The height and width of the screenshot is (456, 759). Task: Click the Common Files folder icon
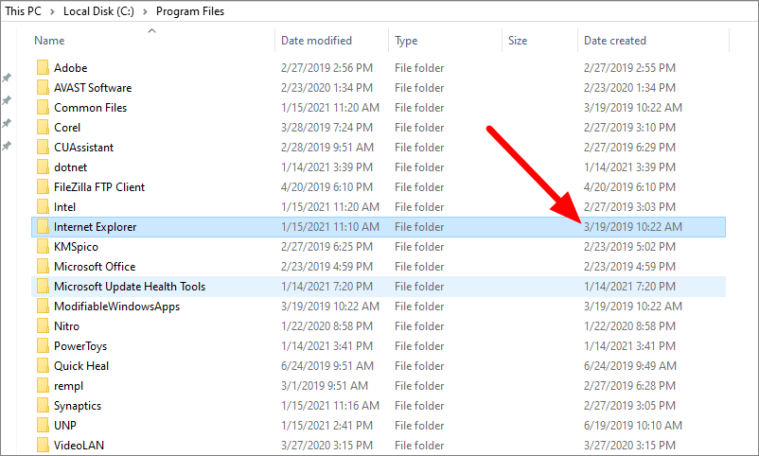coord(43,107)
